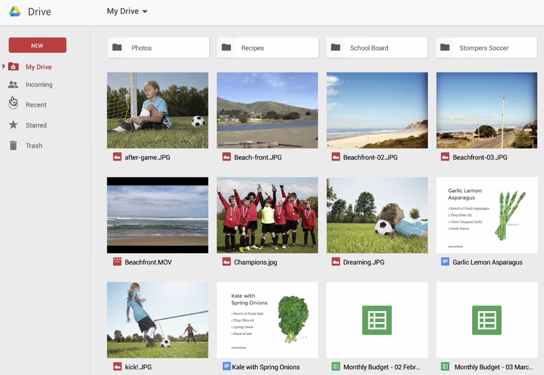Click Sheets icon beside Monthly Budget - 03

point(445,366)
